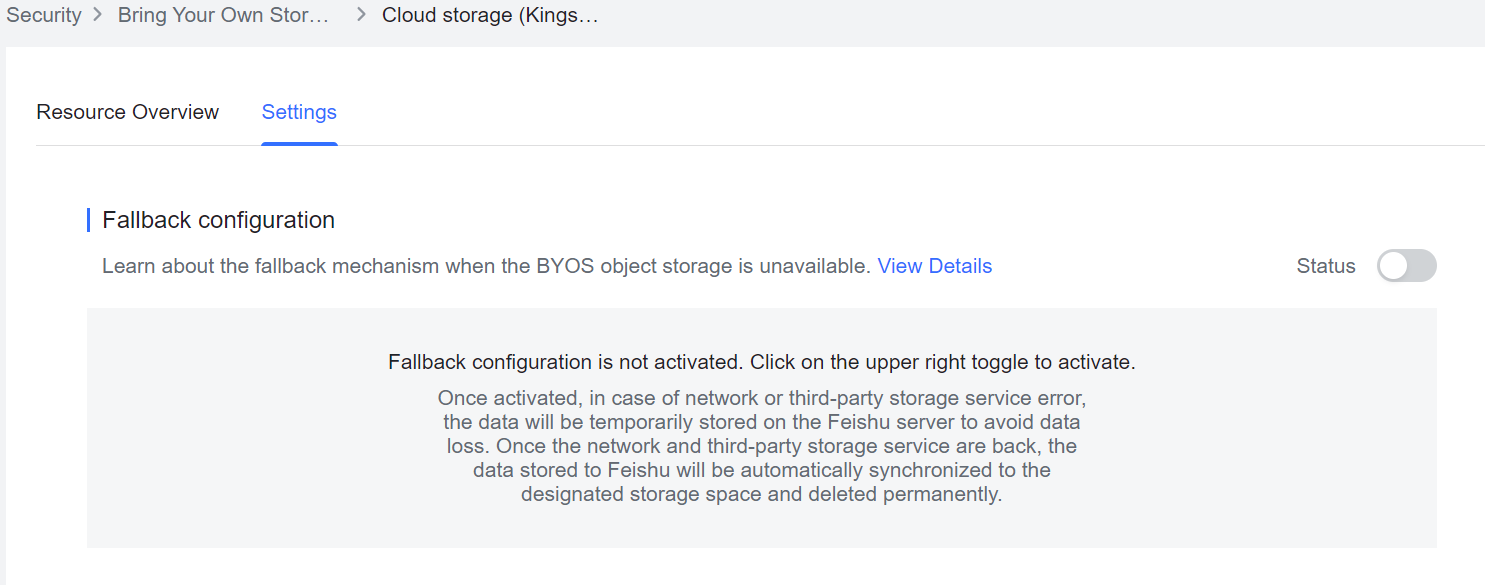The height and width of the screenshot is (585, 1485).
Task: Select Cloud storage (Kings...) in the breadcrumb
Action: pos(489,15)
